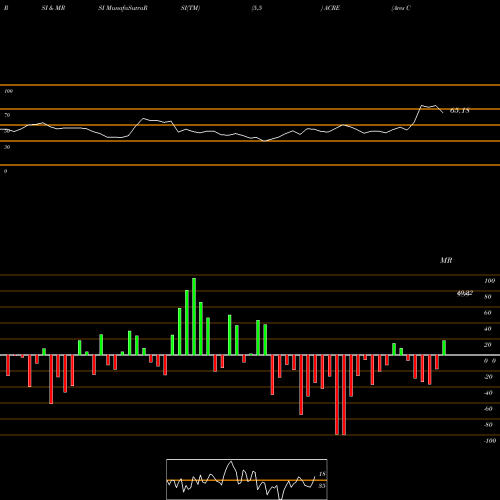The width and height of the screenshot is (500, 500).
Task: Select the "SI(TM)" header label
Action: [x=190, y=8]
